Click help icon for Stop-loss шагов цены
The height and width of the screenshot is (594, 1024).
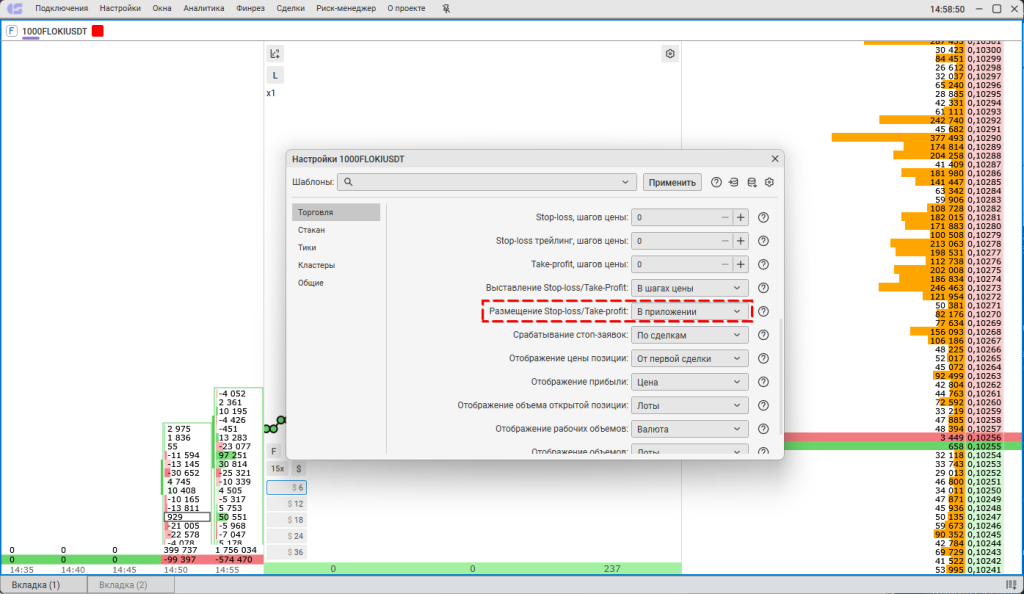(x=763, y=217)
